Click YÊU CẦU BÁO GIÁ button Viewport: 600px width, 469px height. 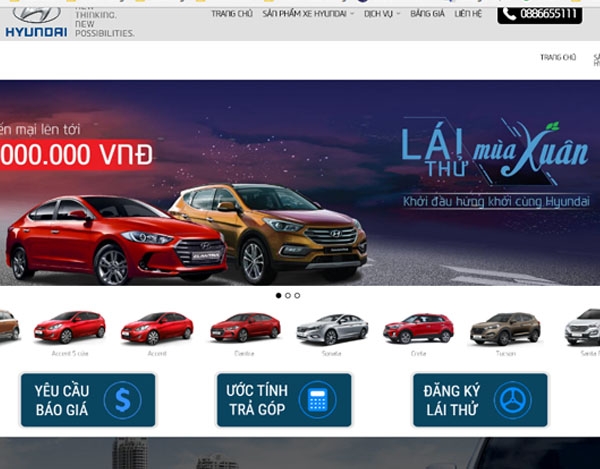tap(88, 400)
